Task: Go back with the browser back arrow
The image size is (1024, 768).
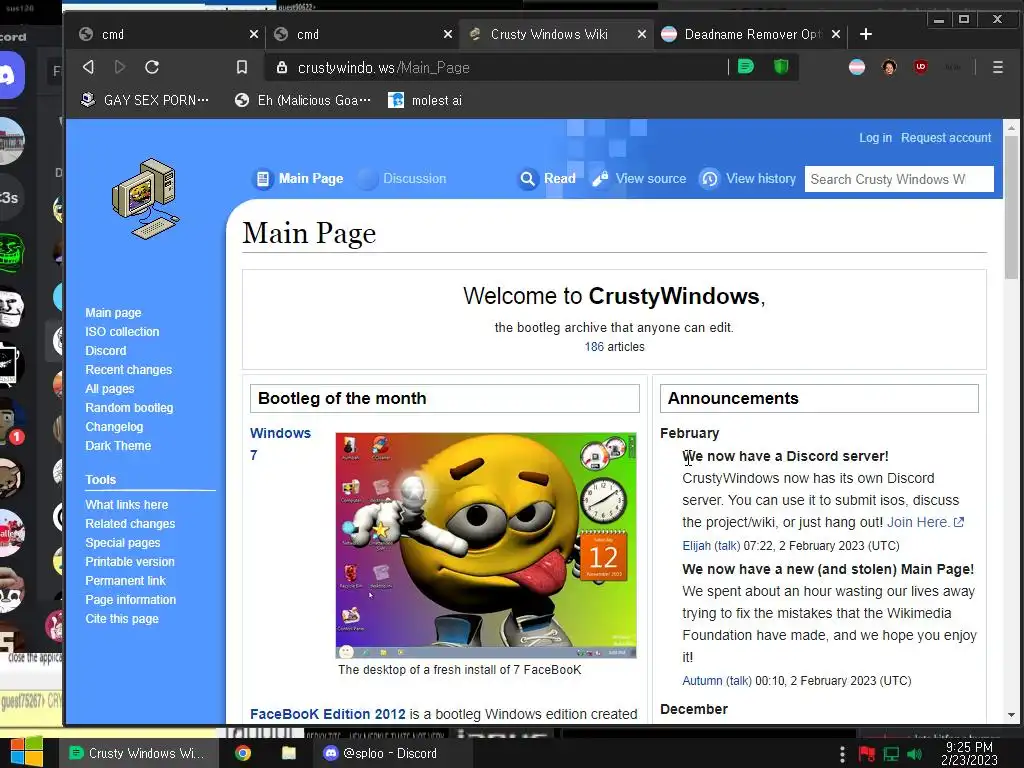Action: (x=88, y=67)
